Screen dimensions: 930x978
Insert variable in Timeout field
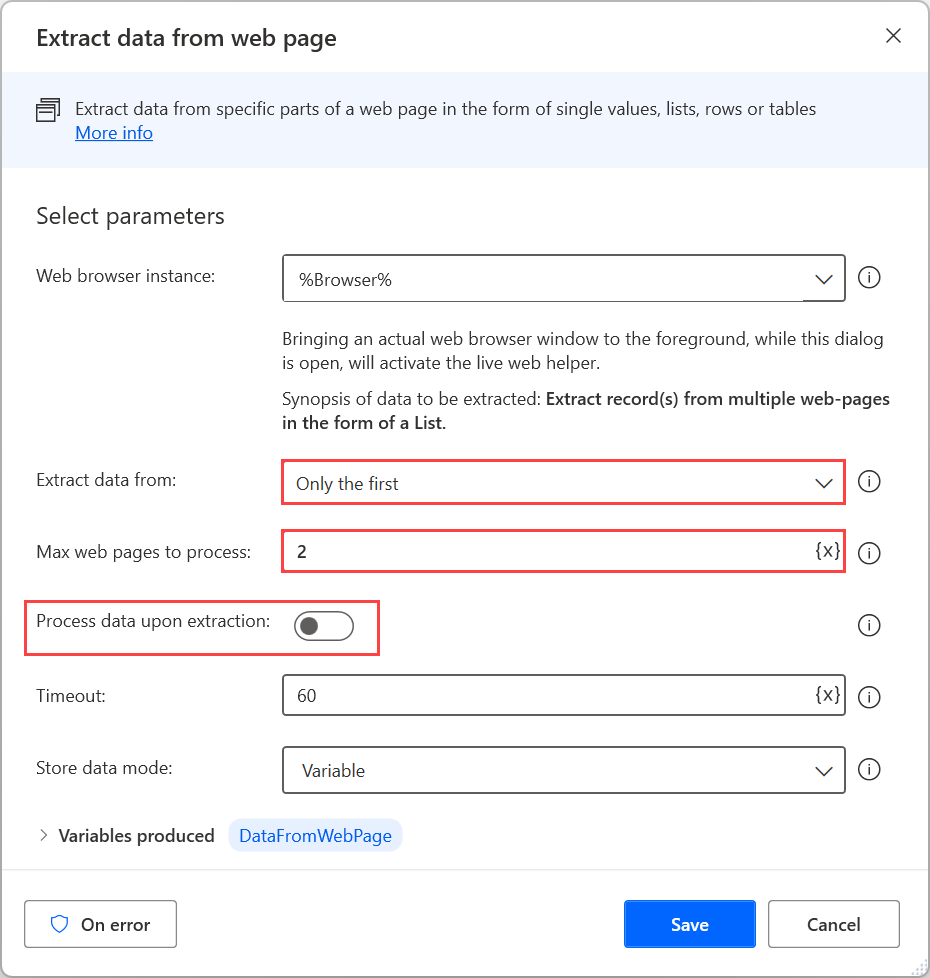pyautogui.click(x=827, y=695)
